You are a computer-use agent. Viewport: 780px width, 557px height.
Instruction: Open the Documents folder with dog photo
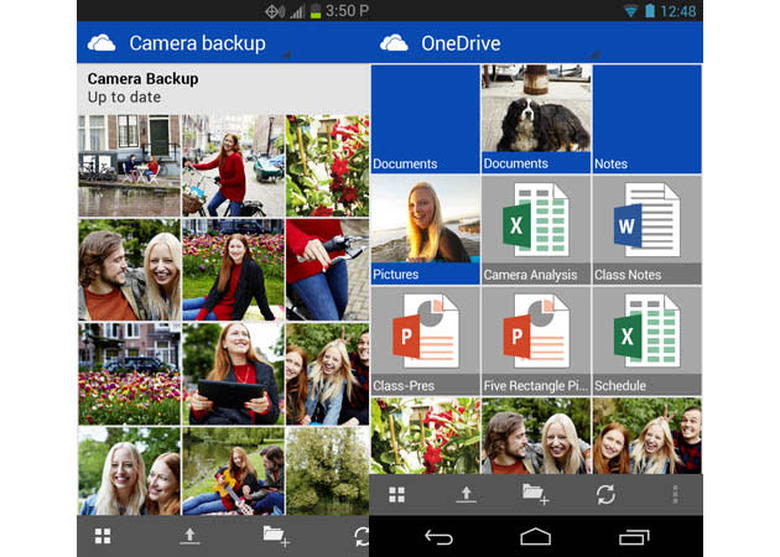click(536, 119)
